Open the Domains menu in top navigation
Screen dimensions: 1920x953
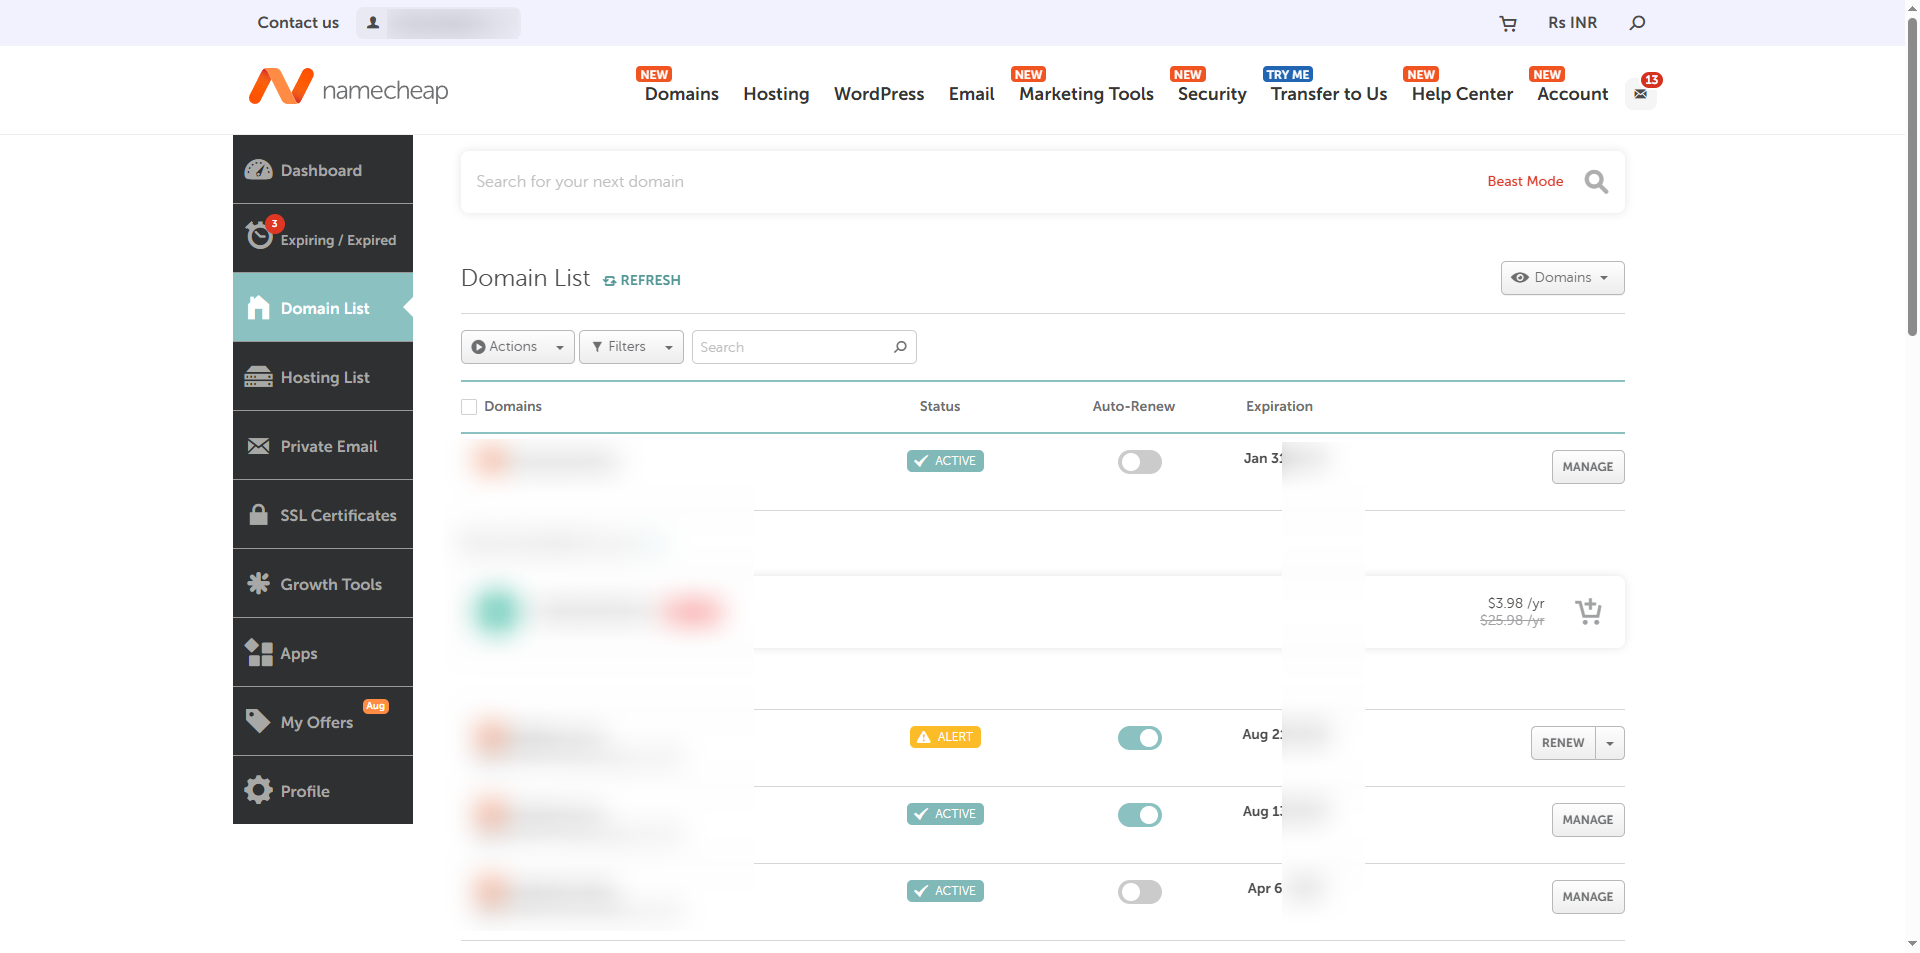(x=681, y=94)
